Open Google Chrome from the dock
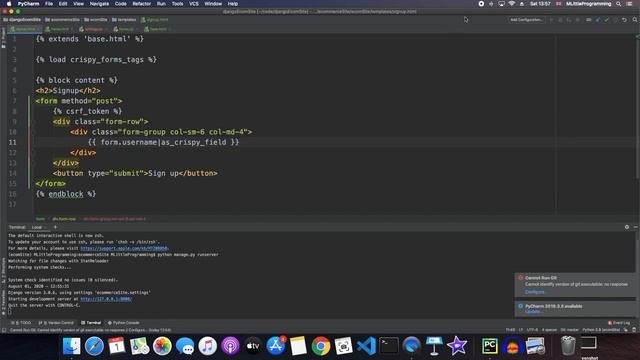640x360 pixels. click(321, 346)
